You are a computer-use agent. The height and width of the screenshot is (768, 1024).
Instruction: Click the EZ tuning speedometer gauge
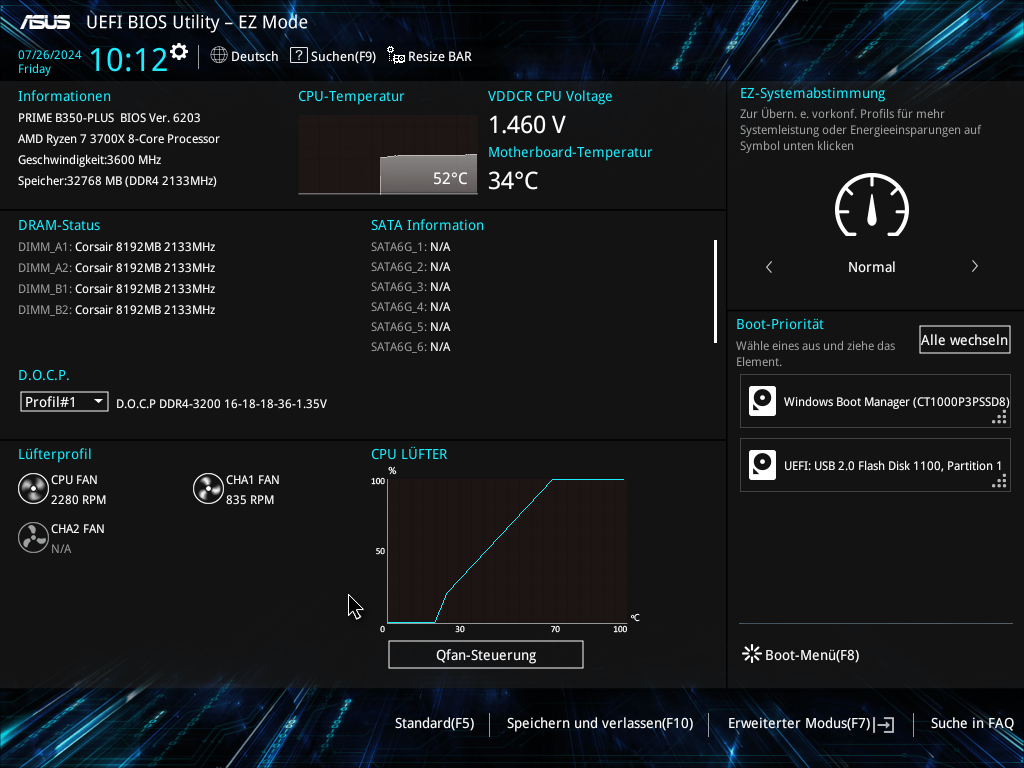point(872,205)
